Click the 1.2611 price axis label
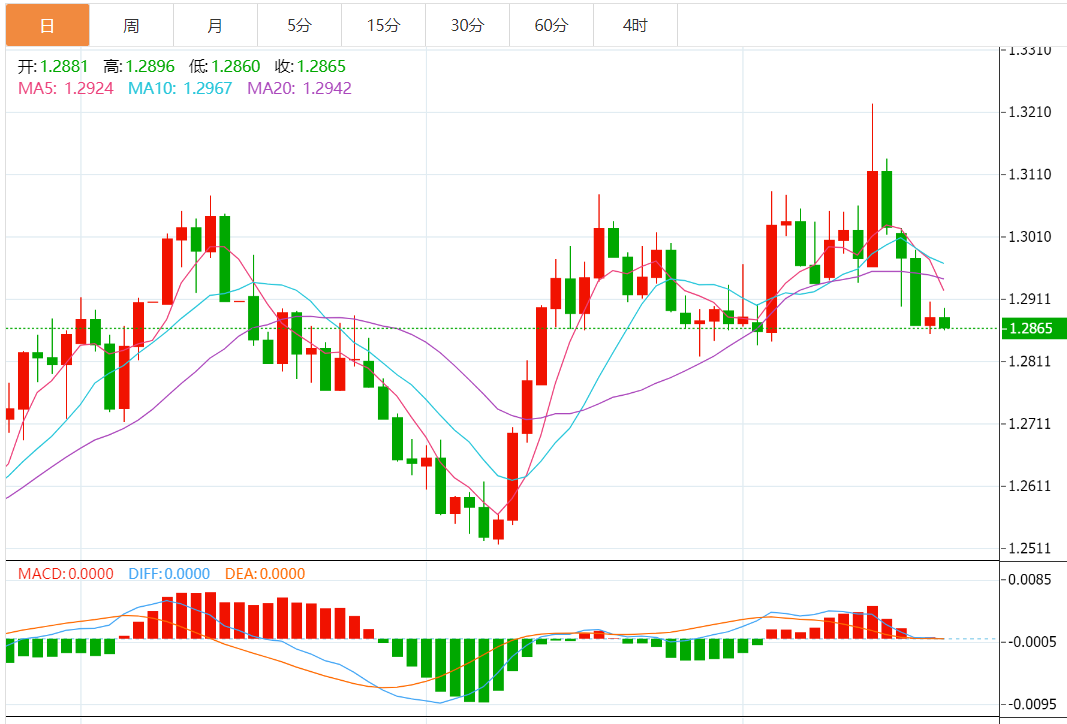1067x724 pixels. click(x=1032, y=486)
